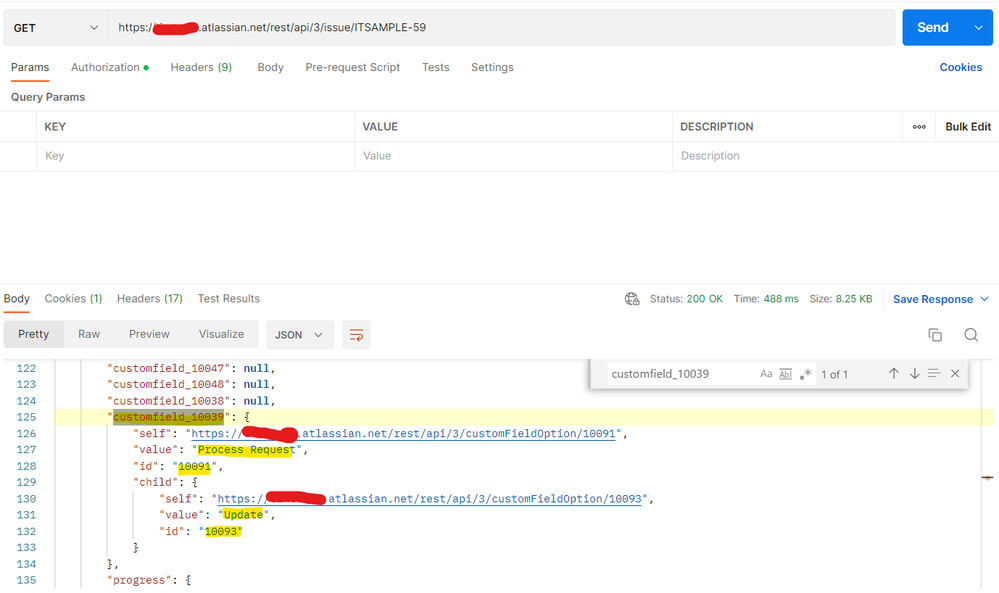Open the response Headers (17) tab

pyautogui.click(x=150, y=299)
